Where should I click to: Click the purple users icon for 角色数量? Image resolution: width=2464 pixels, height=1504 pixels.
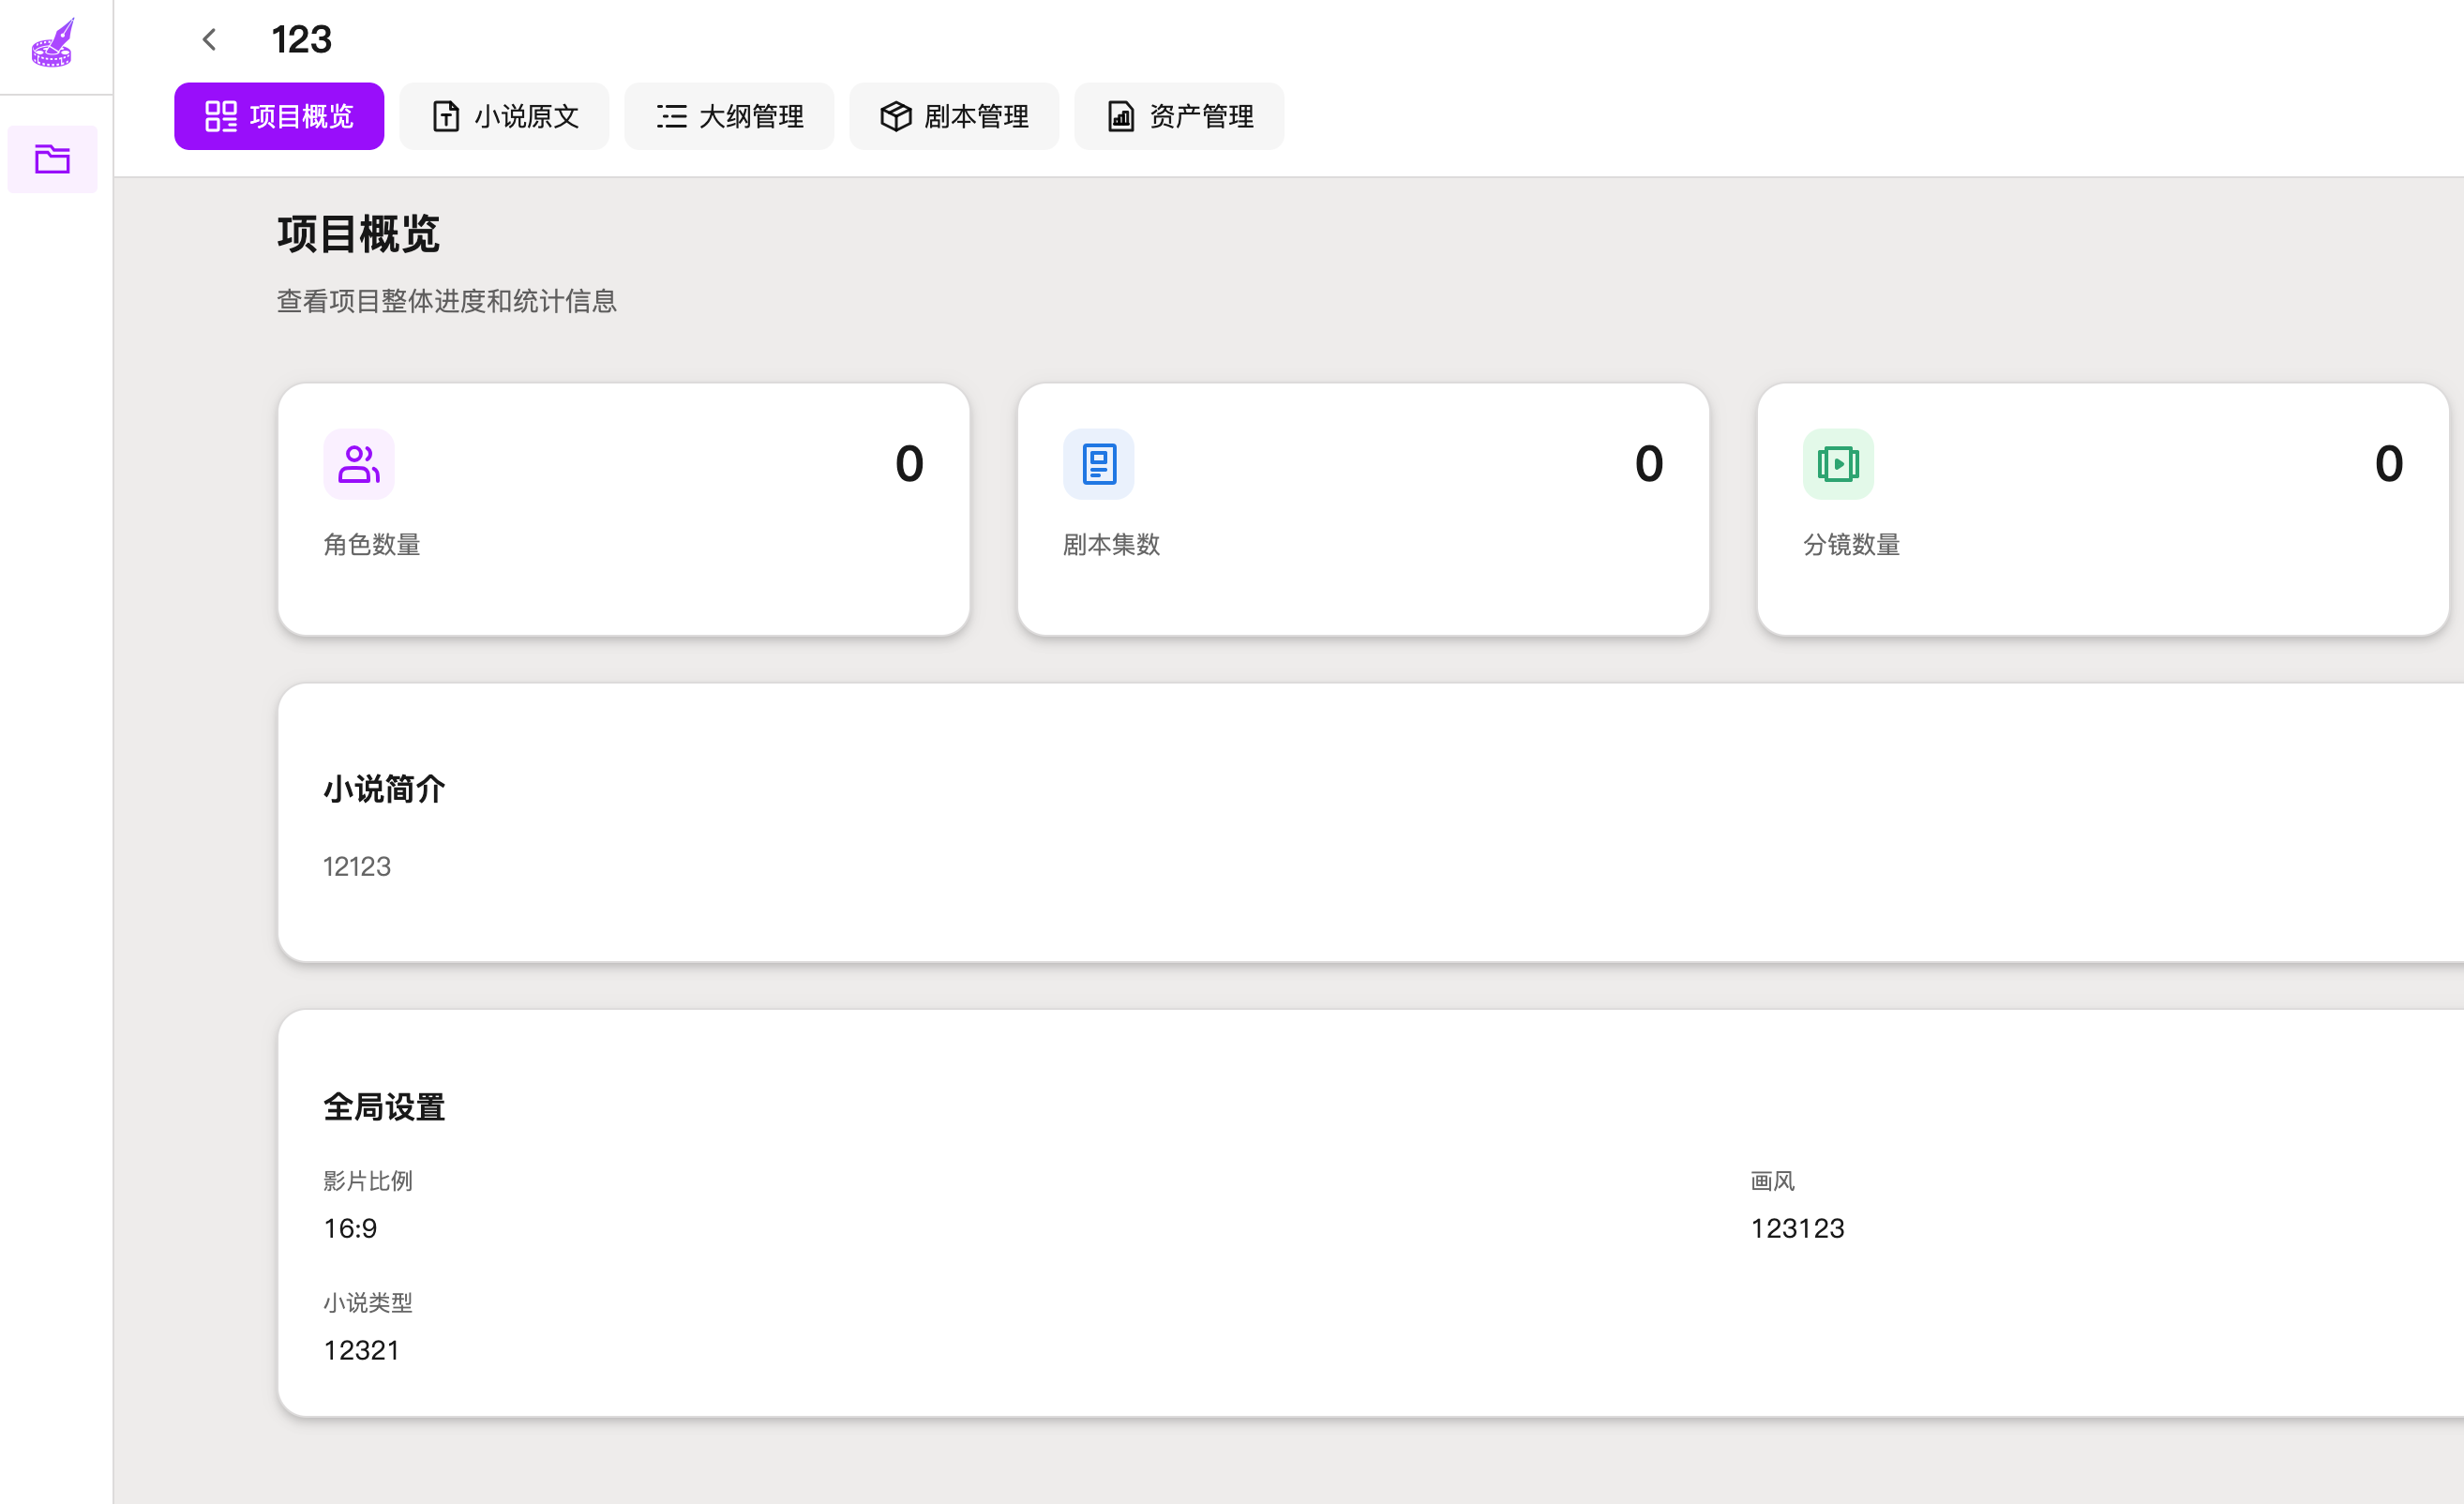point(358,464)
